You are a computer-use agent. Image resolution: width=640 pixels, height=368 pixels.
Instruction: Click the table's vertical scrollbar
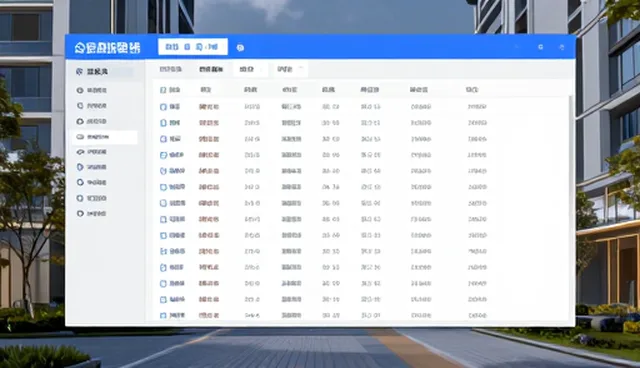point(571,208)
